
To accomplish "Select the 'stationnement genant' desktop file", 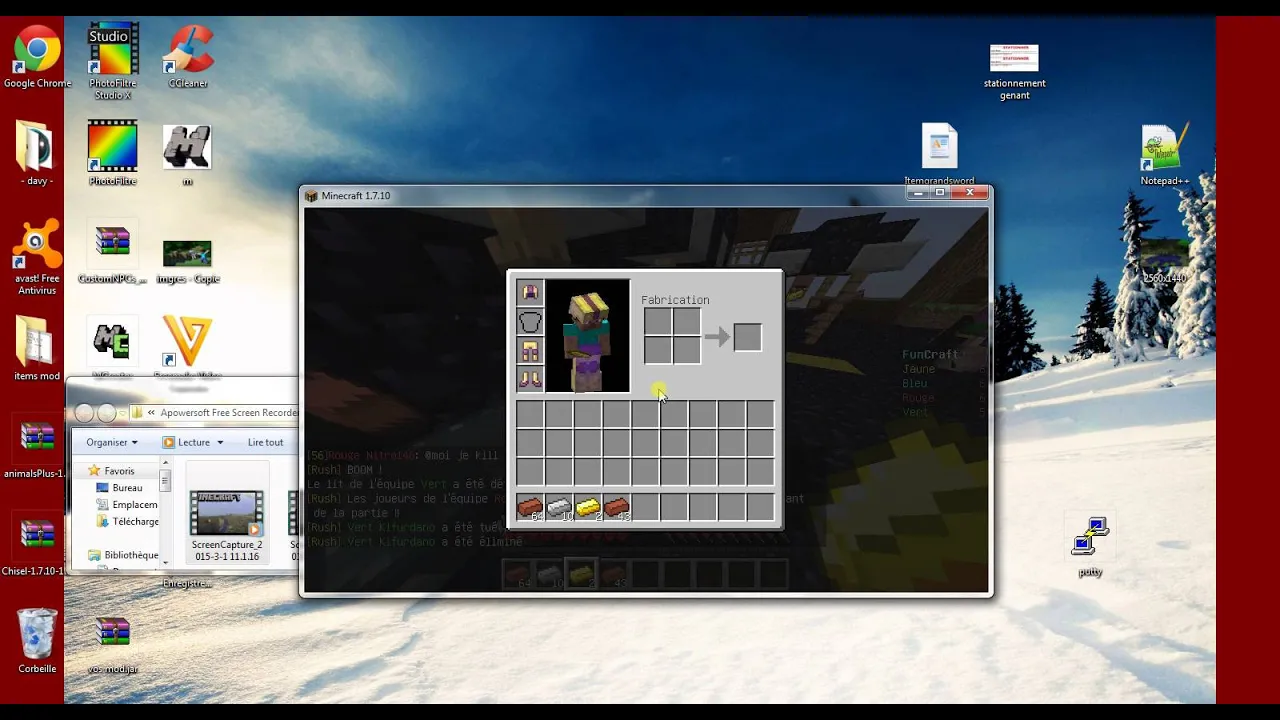I will pyautogui.click(x=1014, y=70).
